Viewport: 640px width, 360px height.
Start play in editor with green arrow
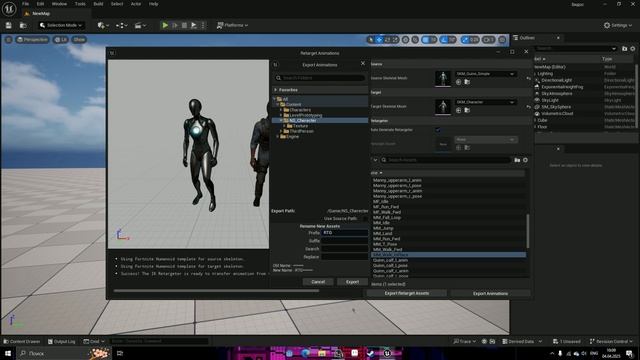pyautogui.click(x=165, y=25)
